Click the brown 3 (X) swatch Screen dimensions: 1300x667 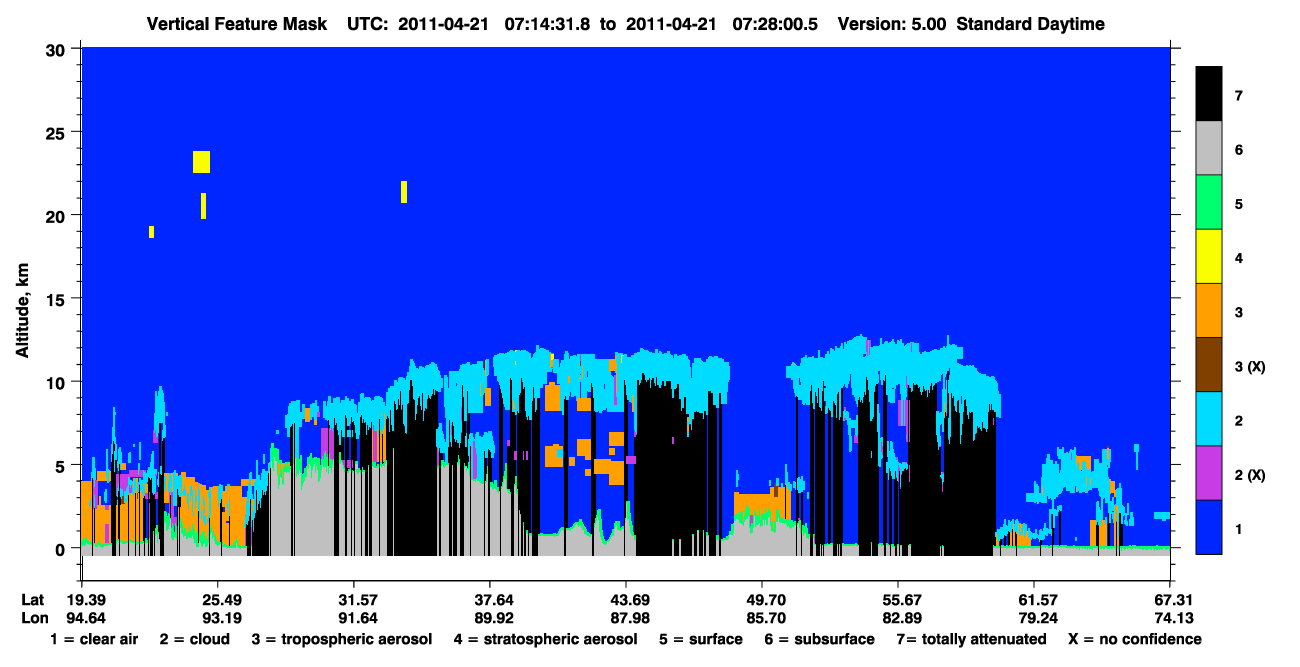click(x=1209, y=364)
